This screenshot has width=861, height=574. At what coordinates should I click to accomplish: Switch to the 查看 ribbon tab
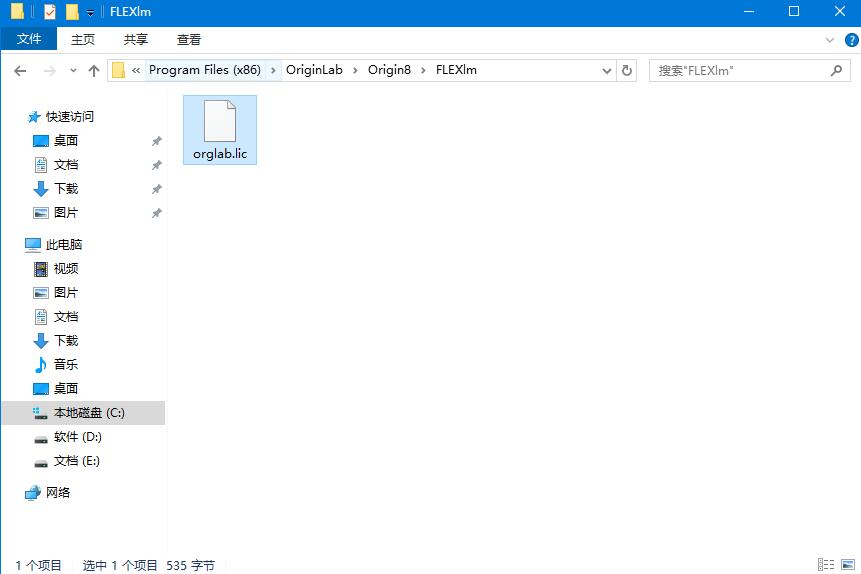coord(189,40)
